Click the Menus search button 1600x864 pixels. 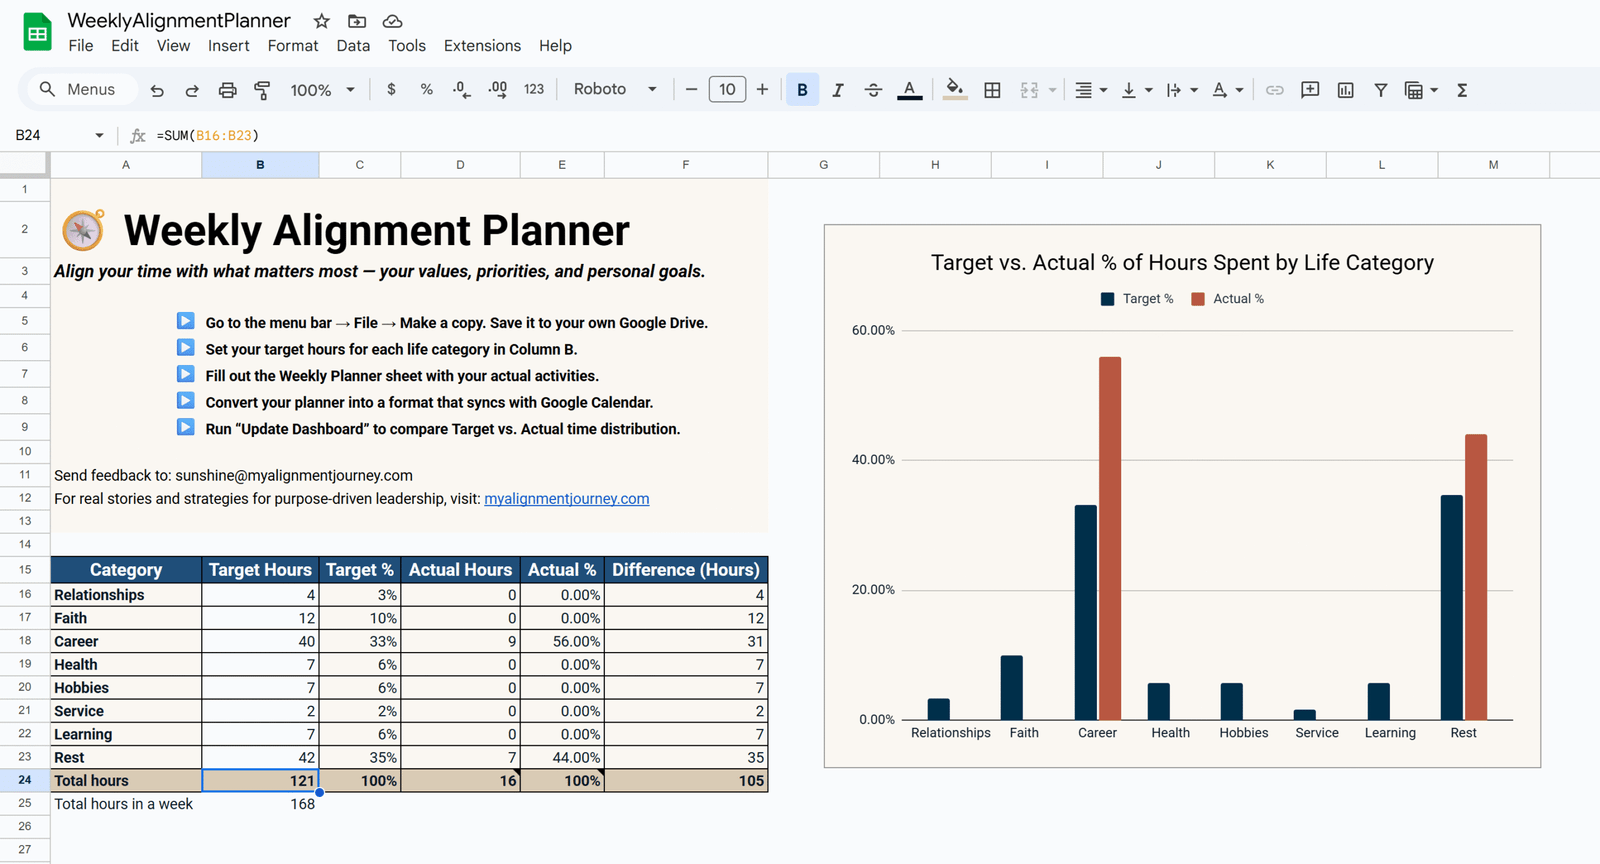tap(77, 89)
